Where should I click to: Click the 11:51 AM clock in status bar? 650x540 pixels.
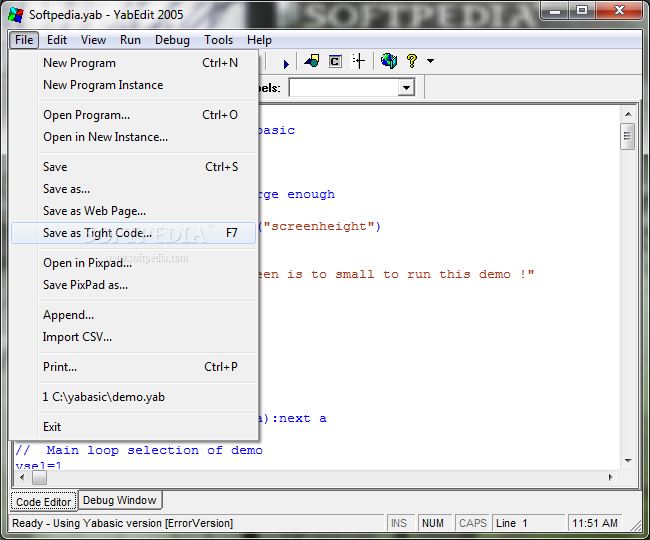pos(595,523)
